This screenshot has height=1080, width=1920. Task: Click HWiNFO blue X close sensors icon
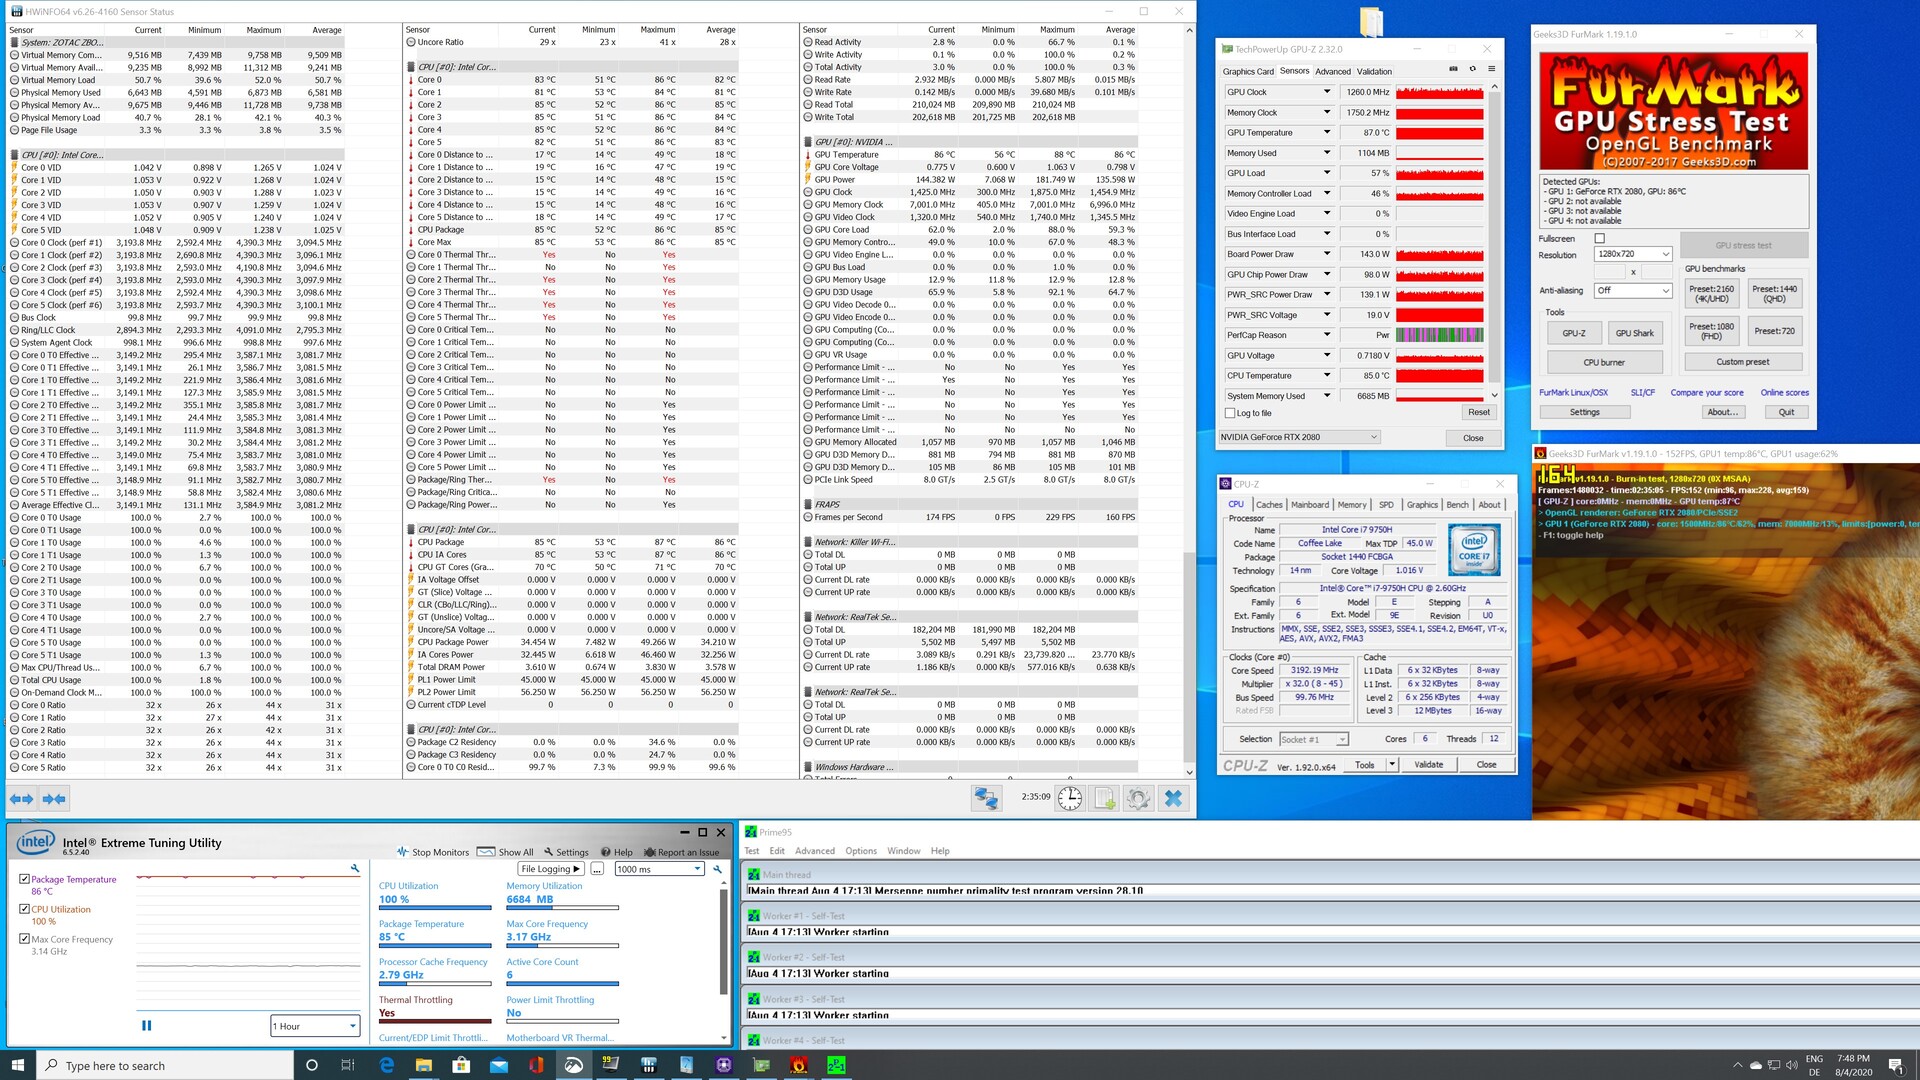[1173, 798]
